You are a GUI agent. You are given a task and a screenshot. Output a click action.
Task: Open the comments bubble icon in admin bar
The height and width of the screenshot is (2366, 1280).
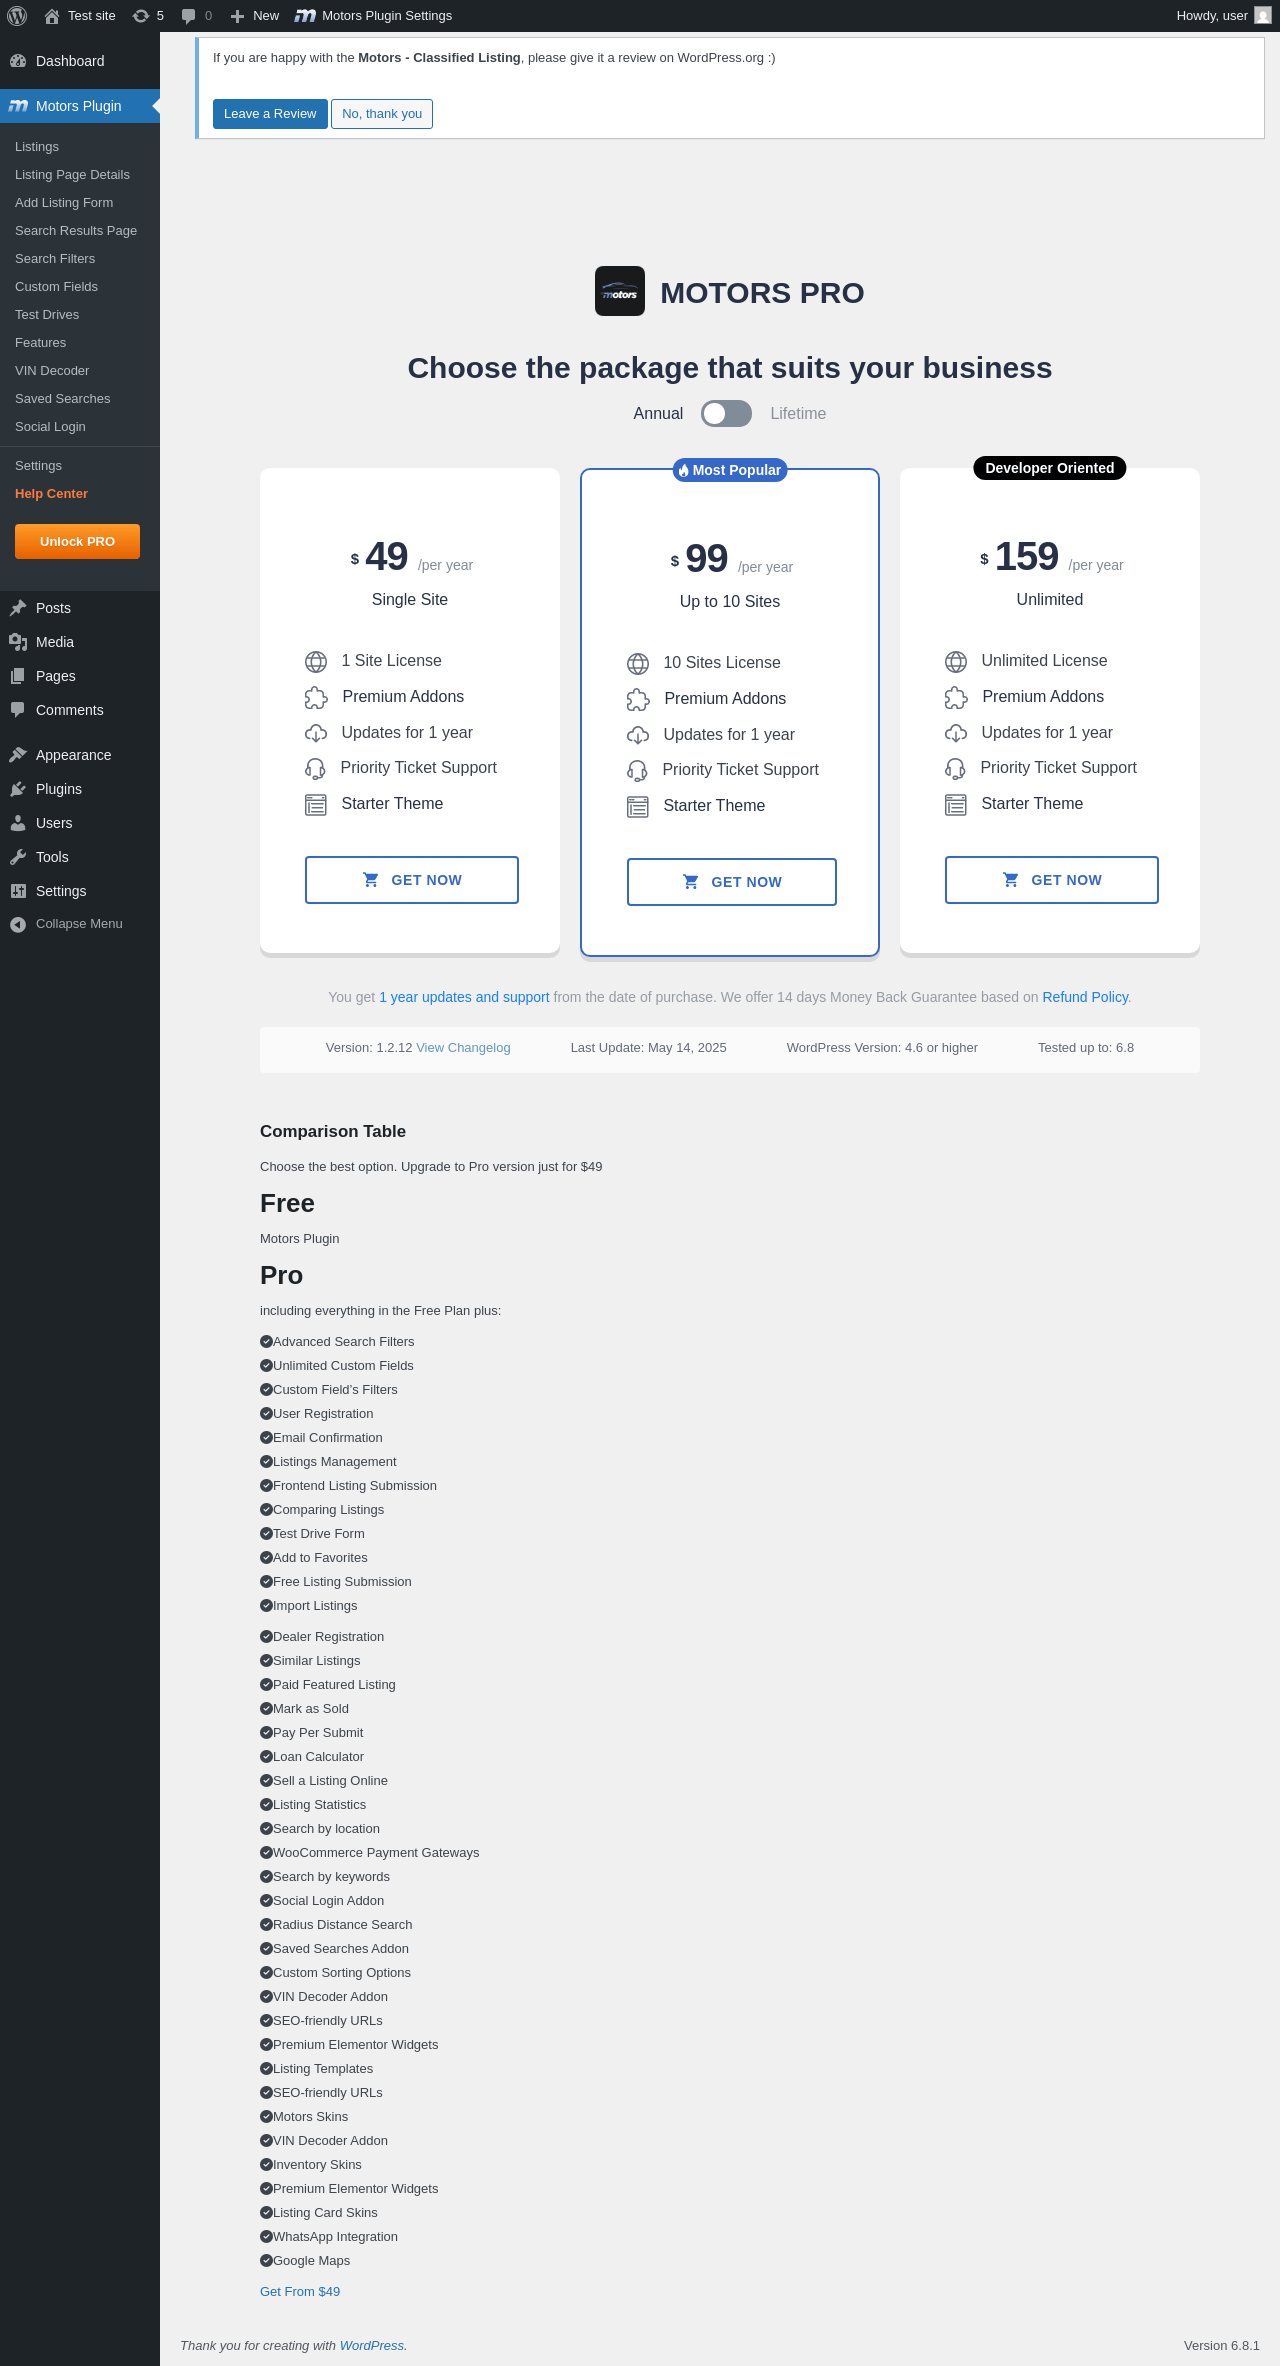point(188,16)
